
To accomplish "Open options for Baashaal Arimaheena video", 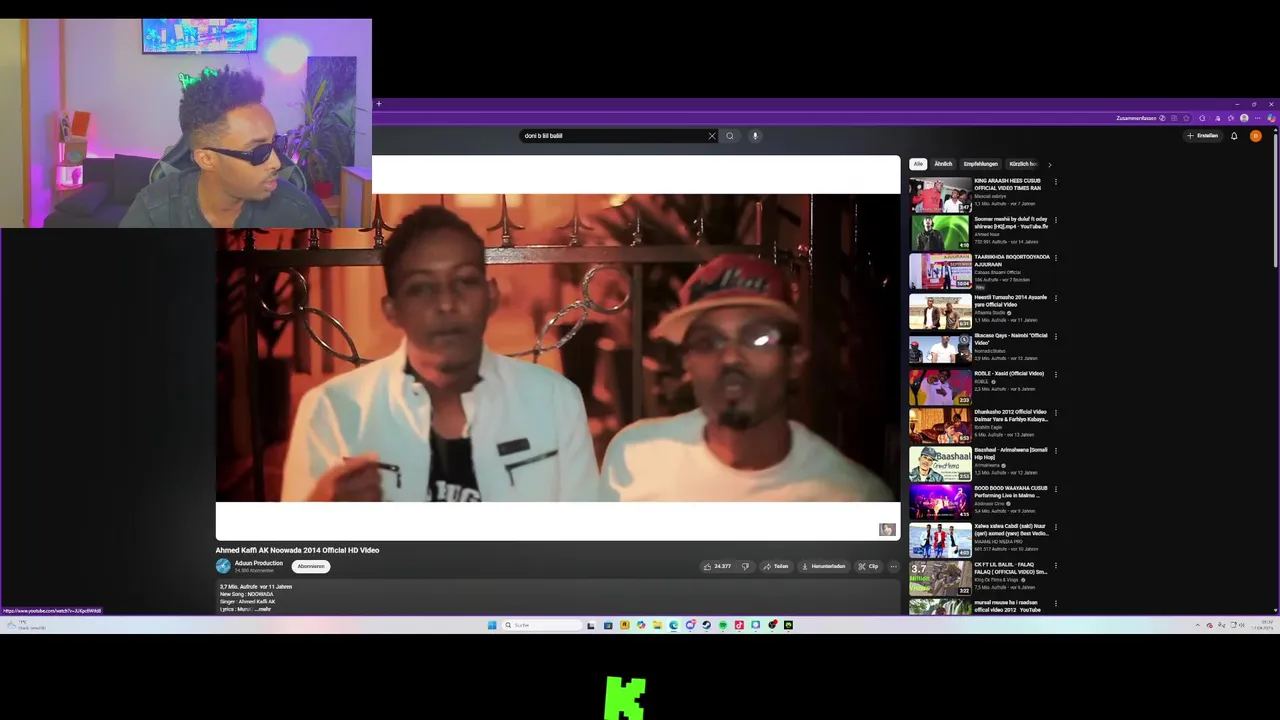I will tap(1056, 451).
